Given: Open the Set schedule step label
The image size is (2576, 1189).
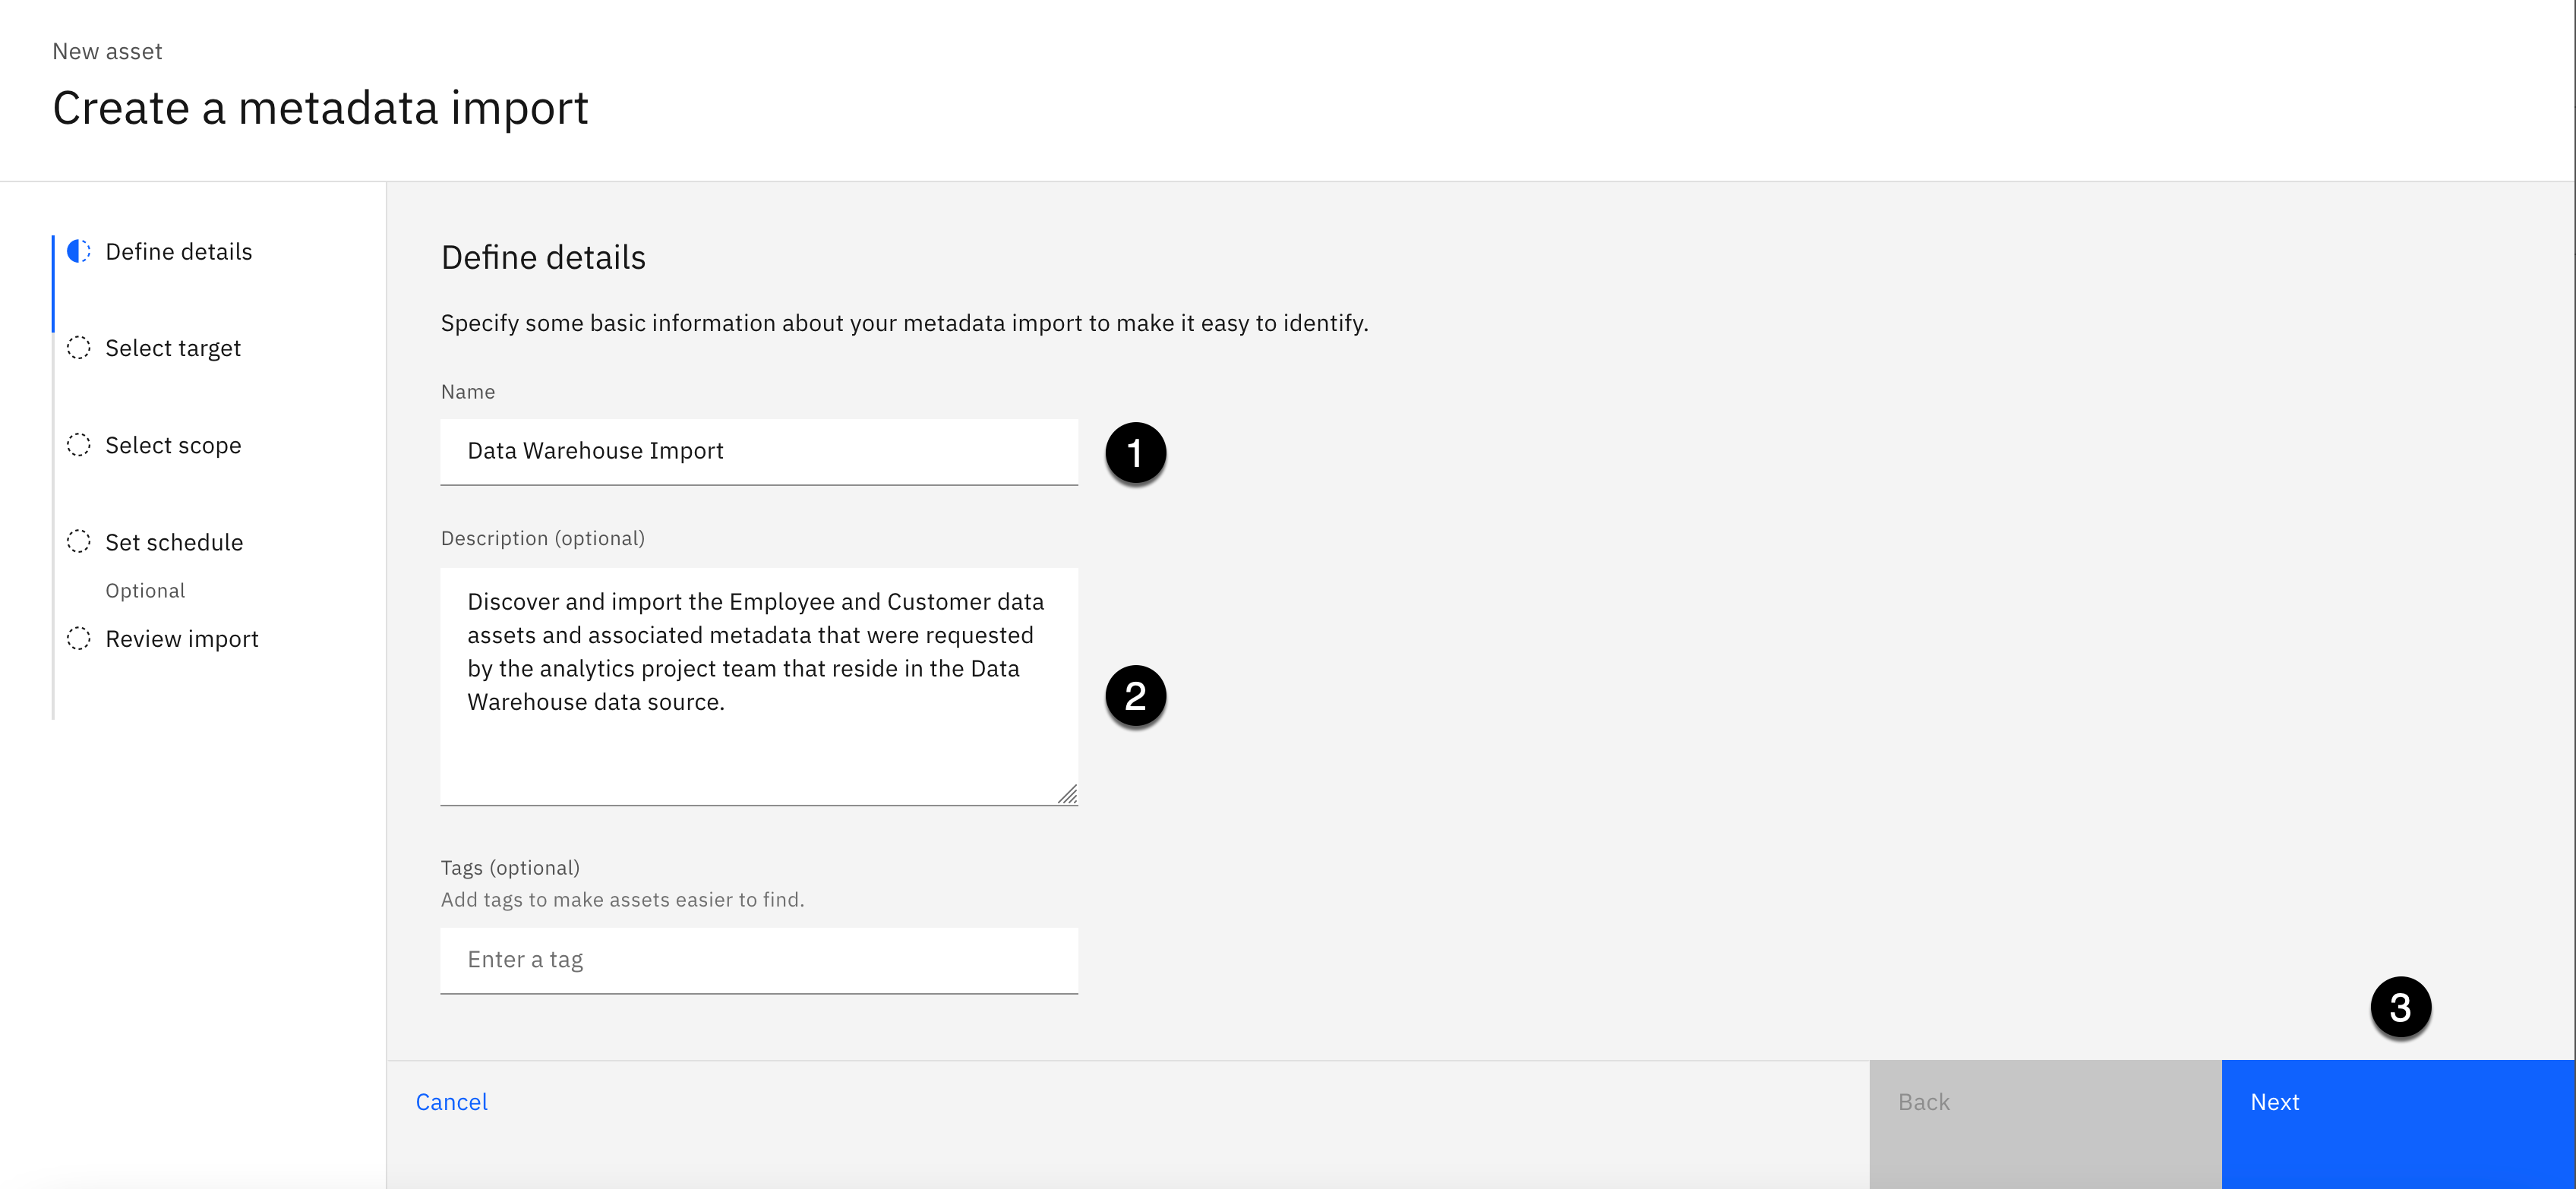Looking at the screenshot, I should pyautogui.click(x=174, y=543).
